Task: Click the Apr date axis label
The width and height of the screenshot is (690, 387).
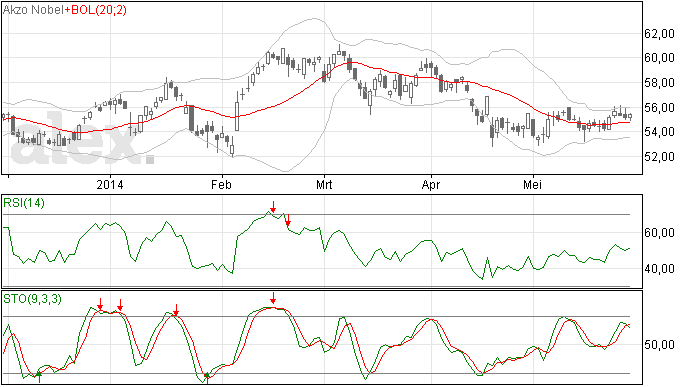Action: click(431, 184)
